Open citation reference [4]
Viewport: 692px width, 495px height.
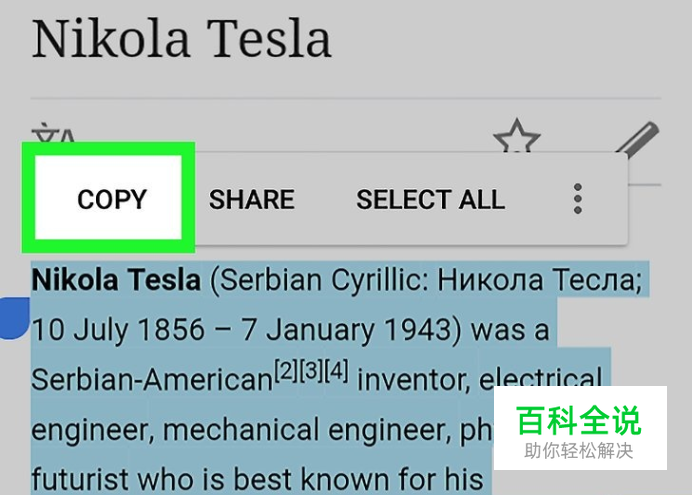coord(336,371)
